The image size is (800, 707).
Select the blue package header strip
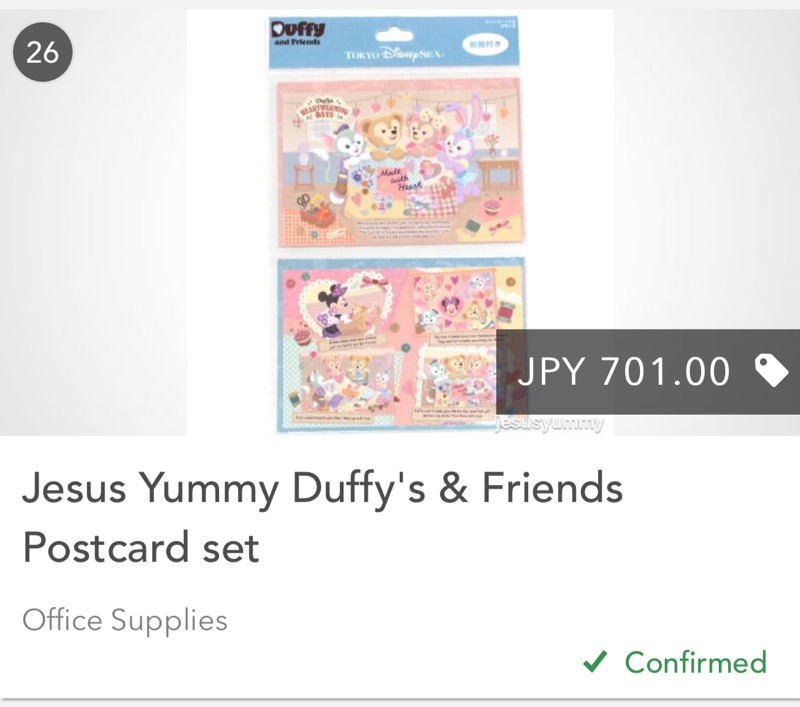(394, 42)
